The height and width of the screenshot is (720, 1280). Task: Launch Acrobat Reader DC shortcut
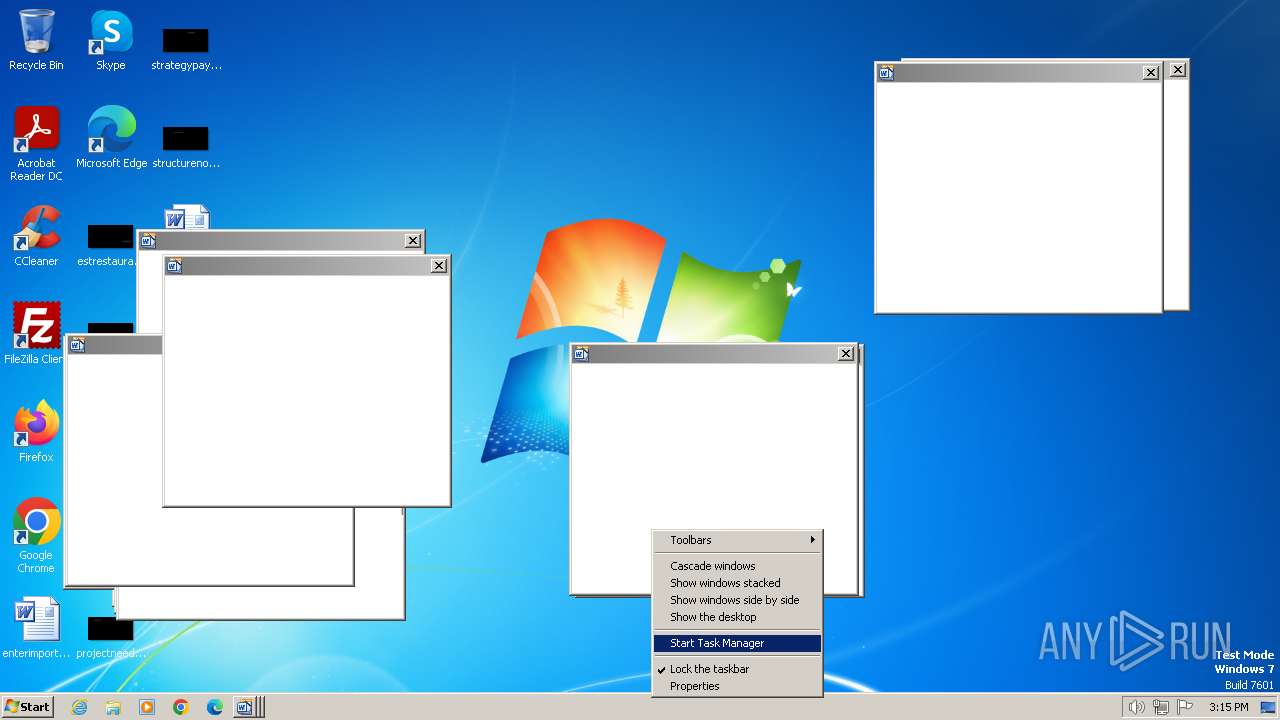tap(36, 144)
